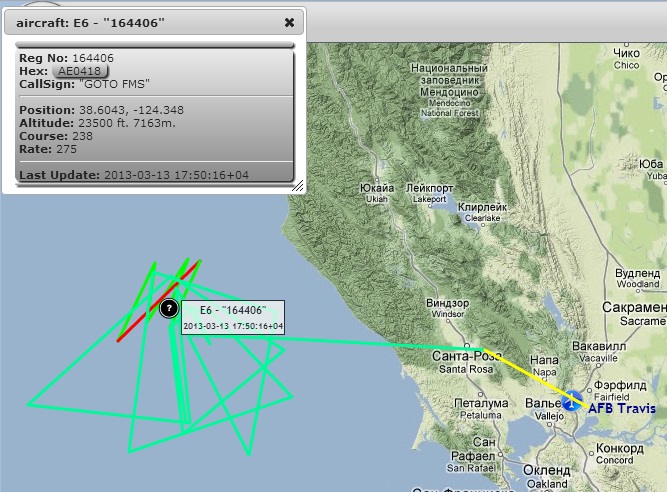667x492 pixels.
Task: Click the red flight track segment
Action: tap(158, 301)
